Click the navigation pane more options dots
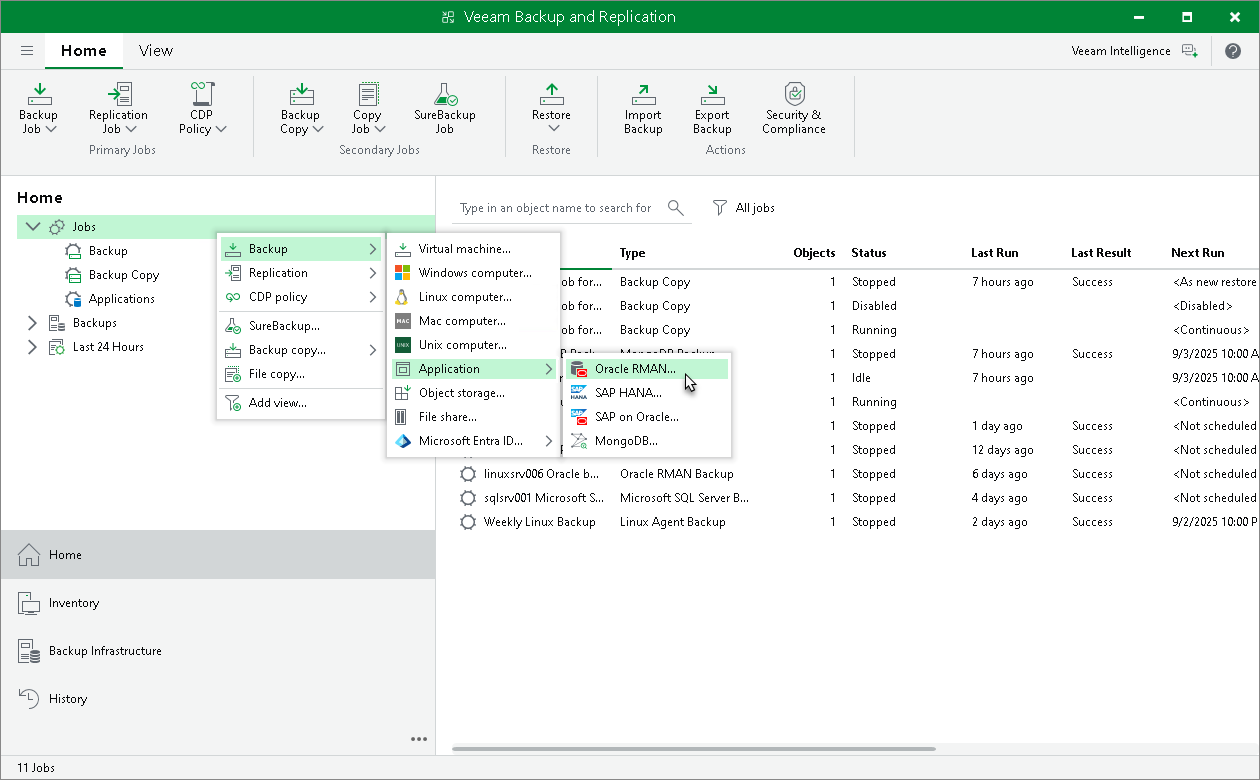Image resolution: width=1260 pixels, height=780 pixels. point(419,740)
